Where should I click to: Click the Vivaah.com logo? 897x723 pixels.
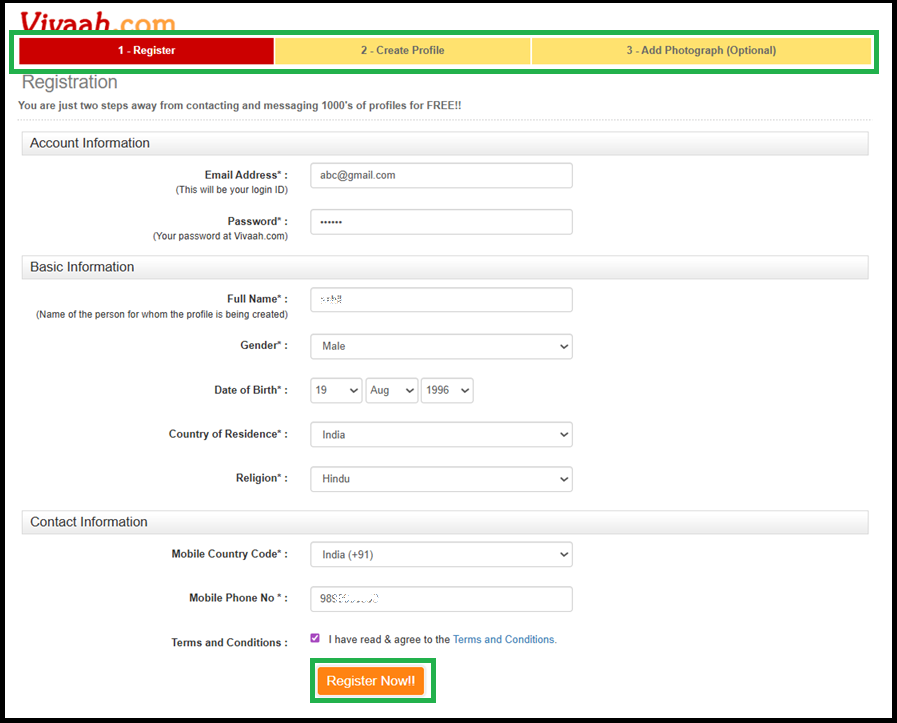(98, 22)
